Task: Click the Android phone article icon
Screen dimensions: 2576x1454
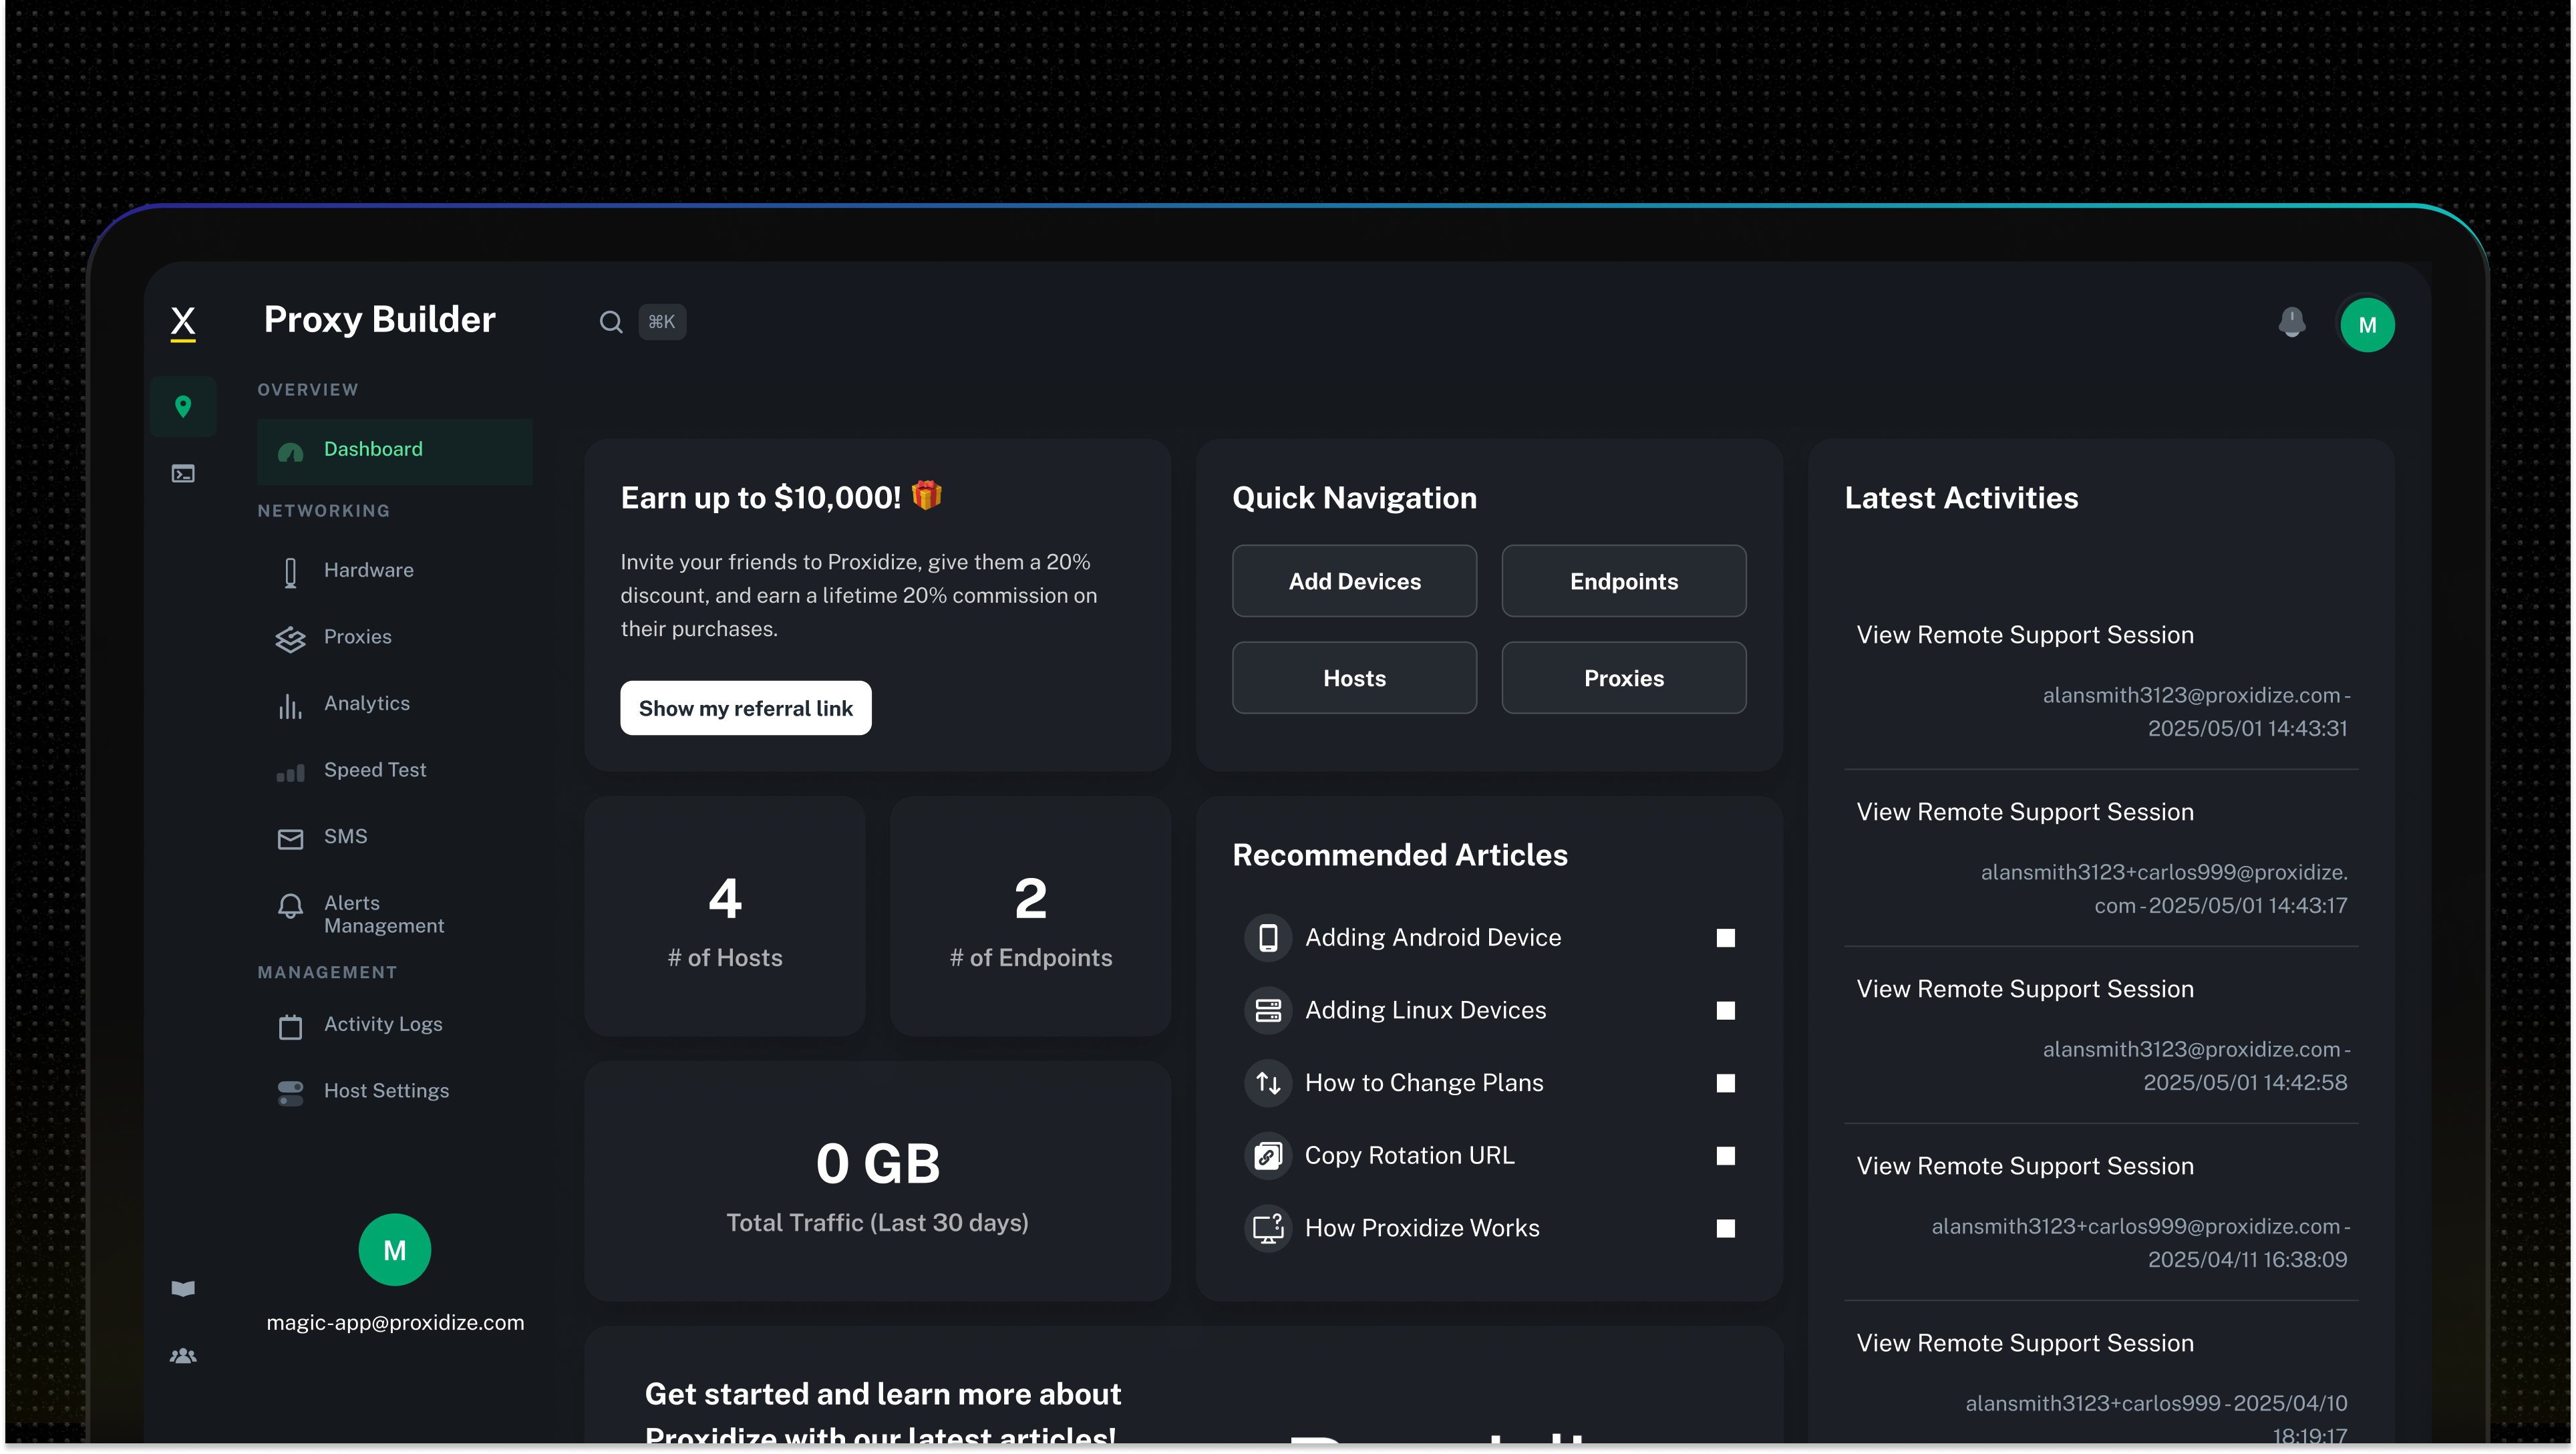Action: (1268, 938)
